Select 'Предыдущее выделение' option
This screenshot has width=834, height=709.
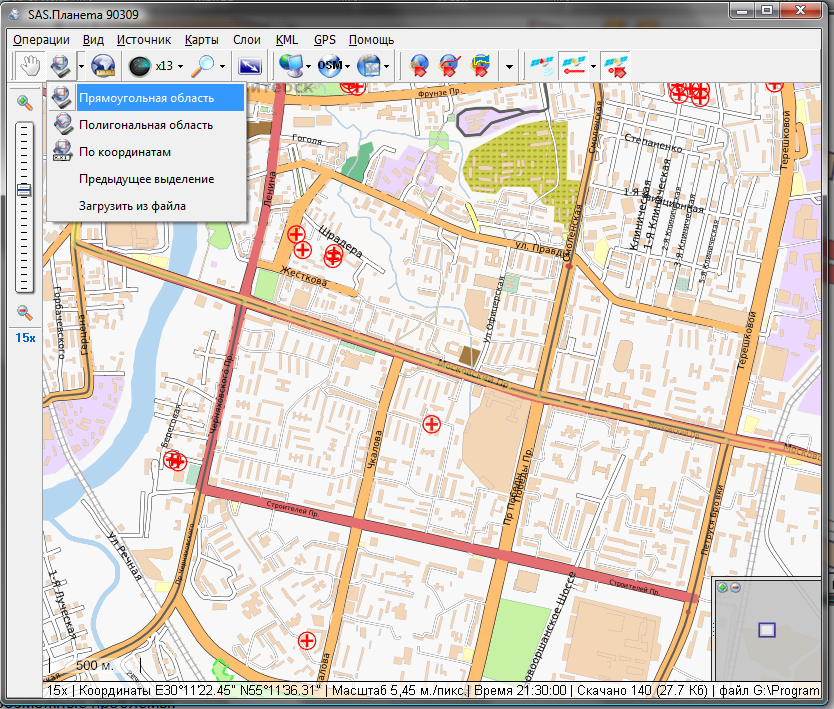click(x=146, y=179)
